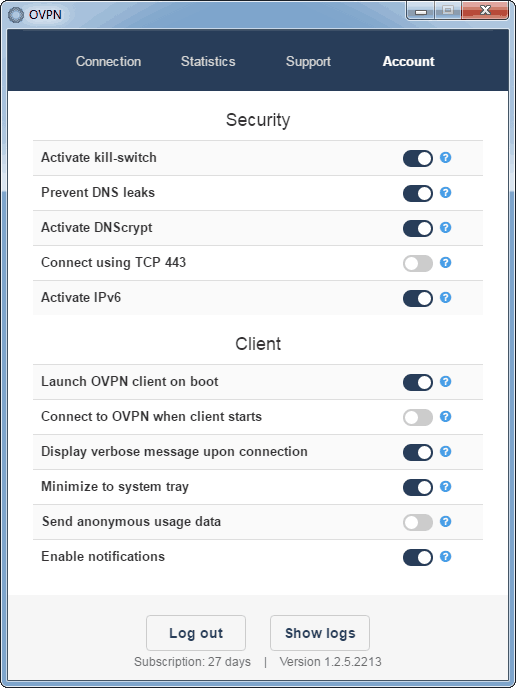Turn off the Activate IPv6 switch
The image size is (516, 688).
[x=418, y=298]
